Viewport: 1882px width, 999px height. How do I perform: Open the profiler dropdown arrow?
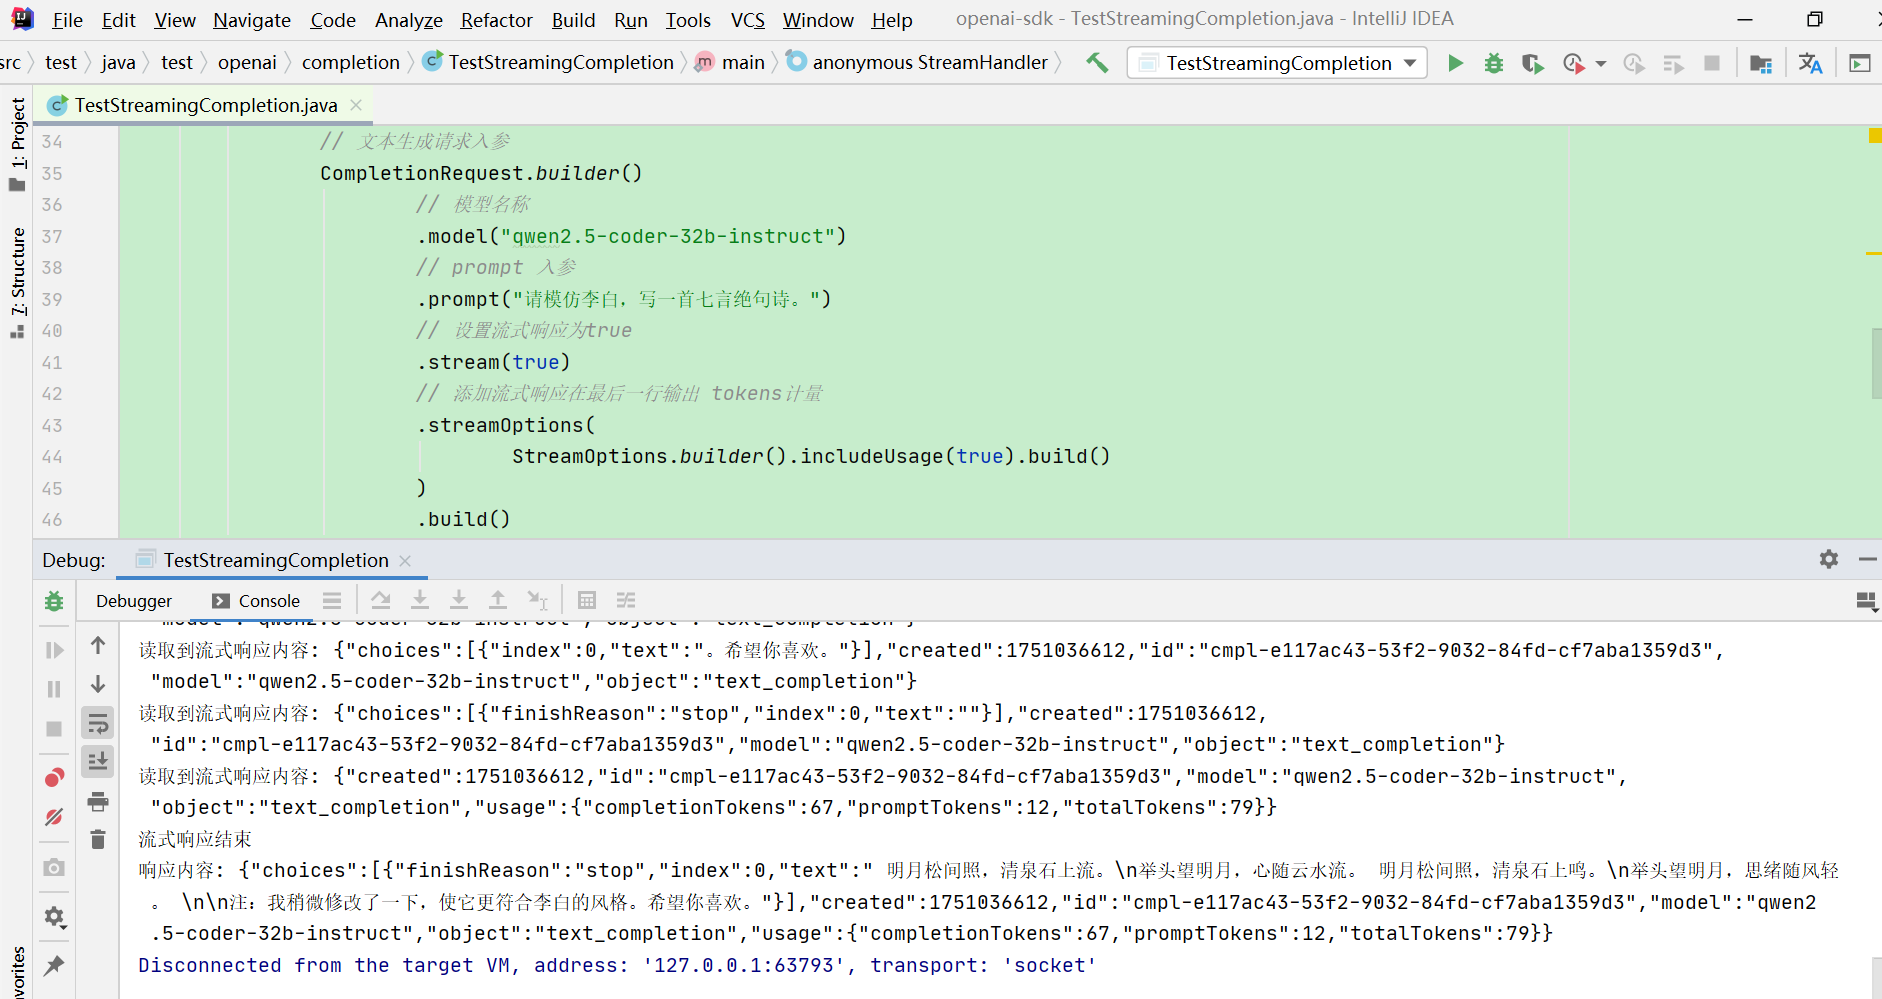point(1602,62)
